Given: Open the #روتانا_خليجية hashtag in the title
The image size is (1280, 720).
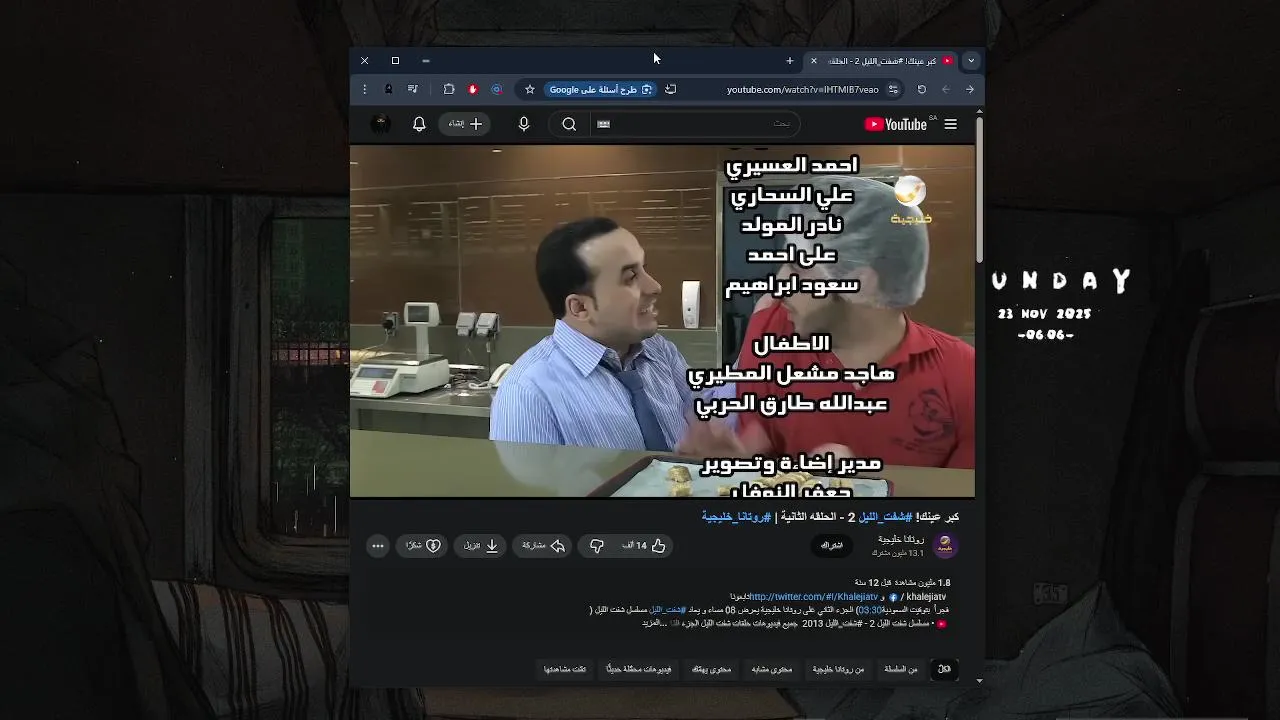Looking at the screenshot, I should click(x=736, y=517).
